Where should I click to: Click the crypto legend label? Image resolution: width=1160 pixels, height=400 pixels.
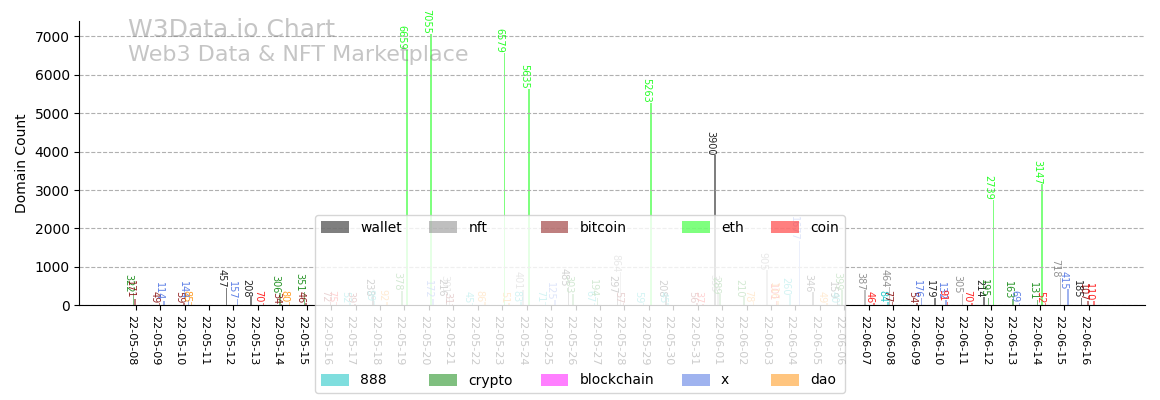tap(490, 380)
